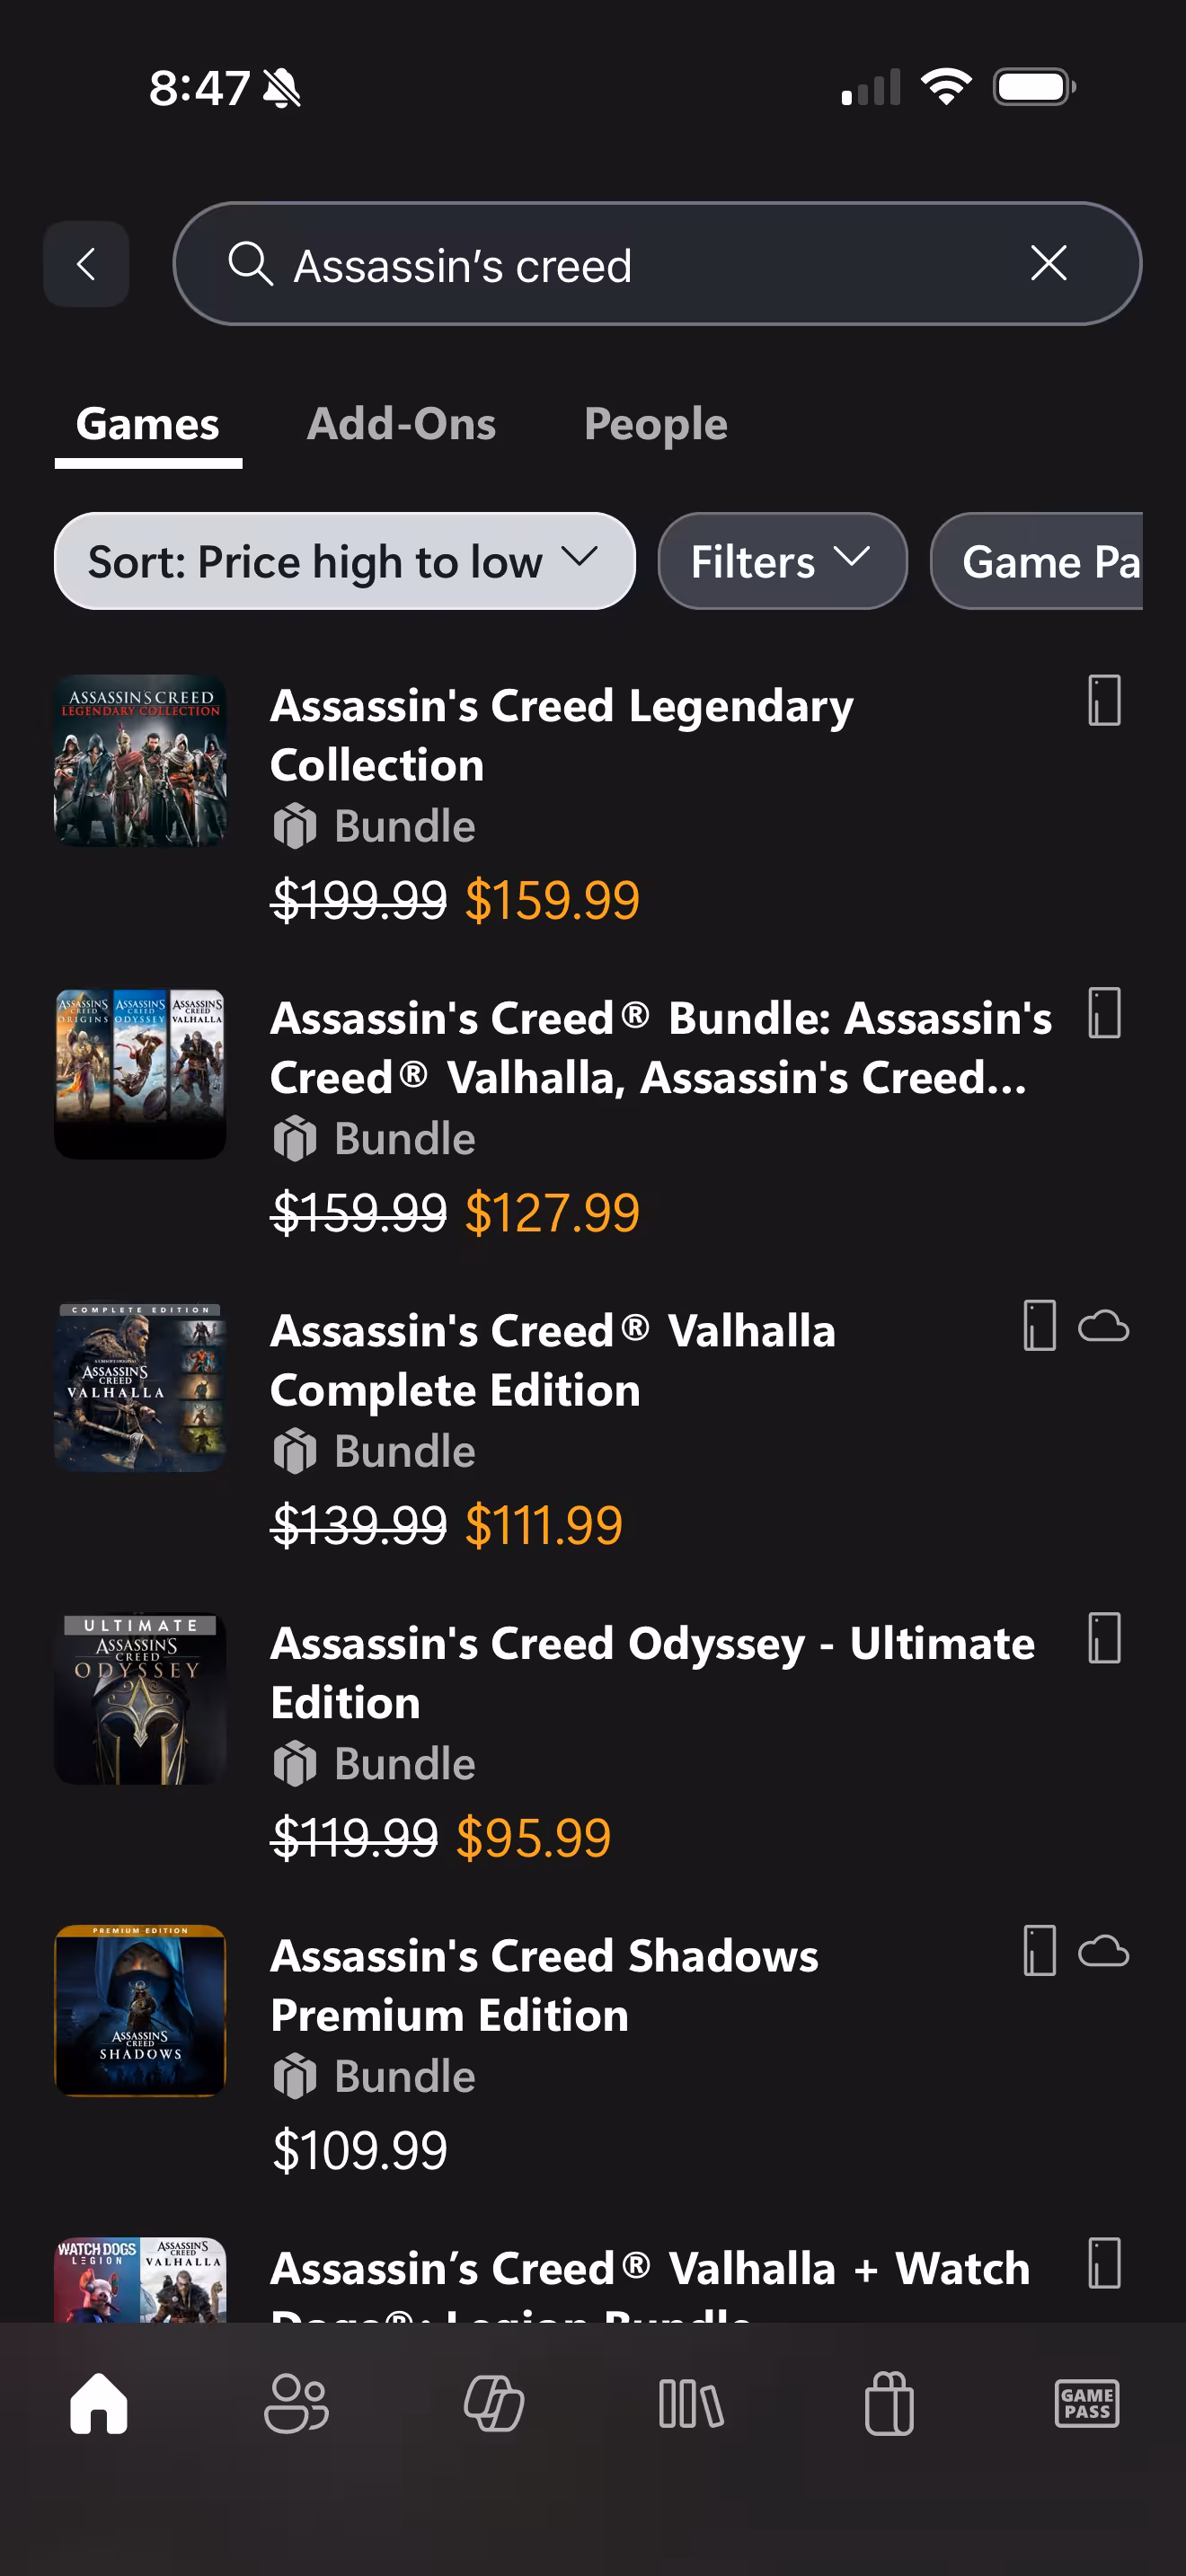Open the Game Pass tab icon
Image resolution: width=1186 pixels, height=2576 pixels.
[1087, 2404]
